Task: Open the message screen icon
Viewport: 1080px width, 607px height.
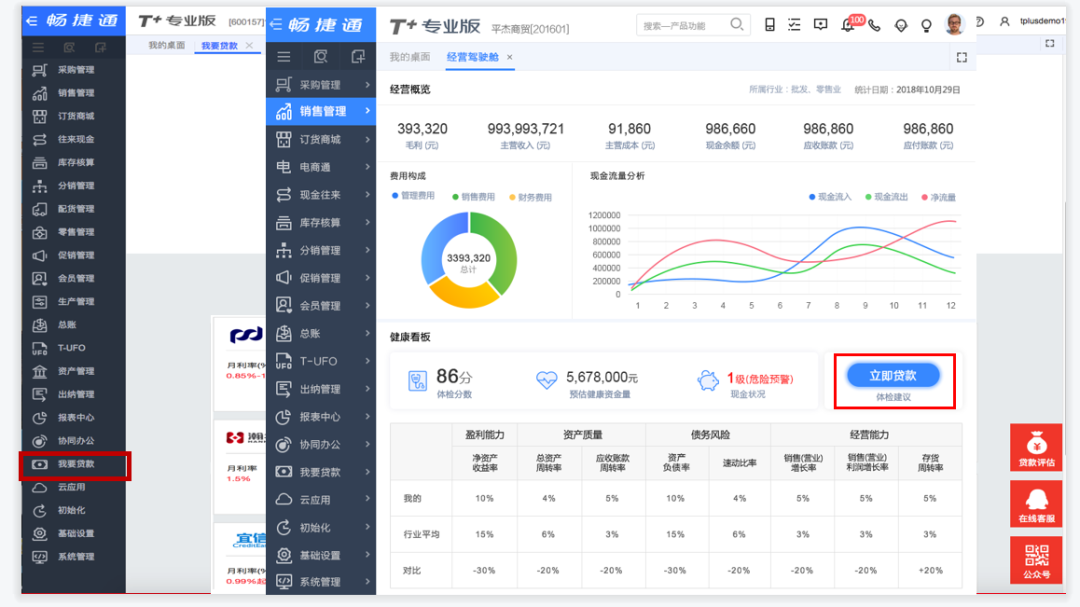Action: pyautogui.click(x=820, y=25)
